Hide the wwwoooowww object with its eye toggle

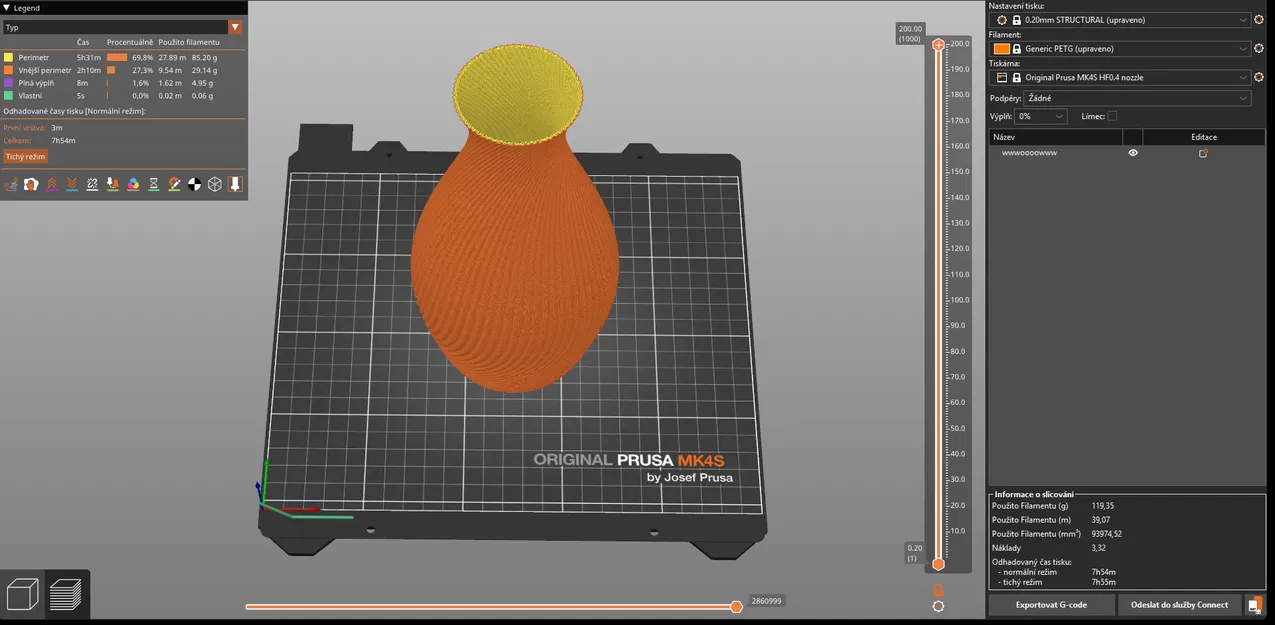(x=1133, y=152)
